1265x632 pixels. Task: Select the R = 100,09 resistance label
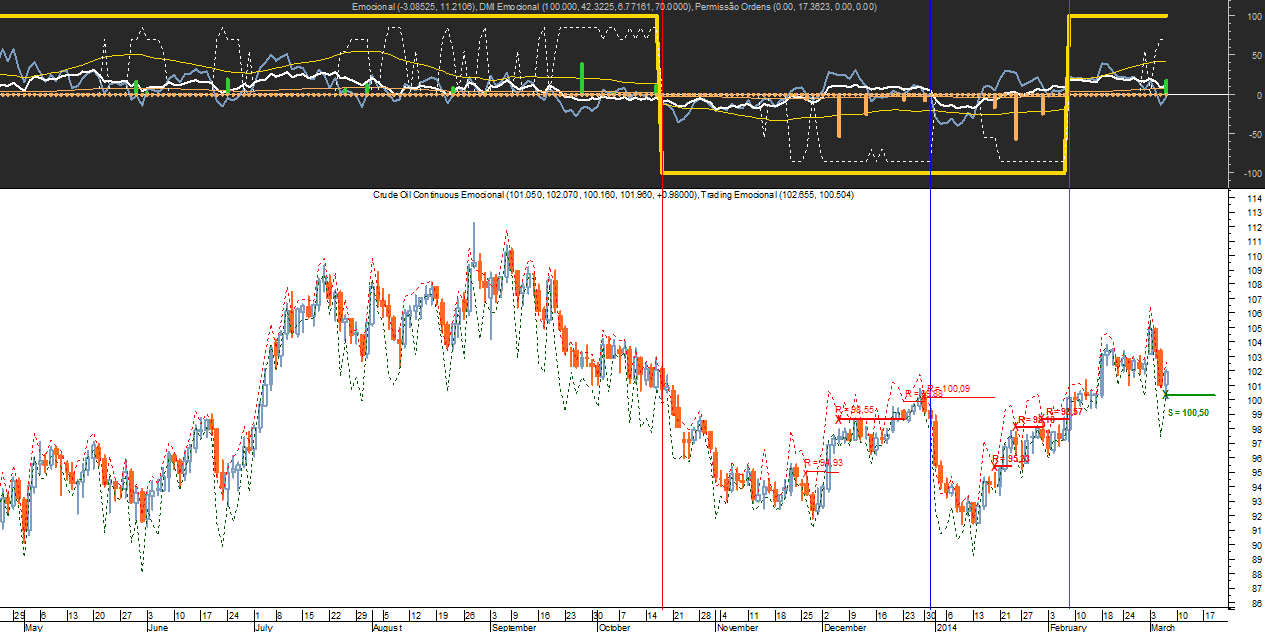(948, 389)
